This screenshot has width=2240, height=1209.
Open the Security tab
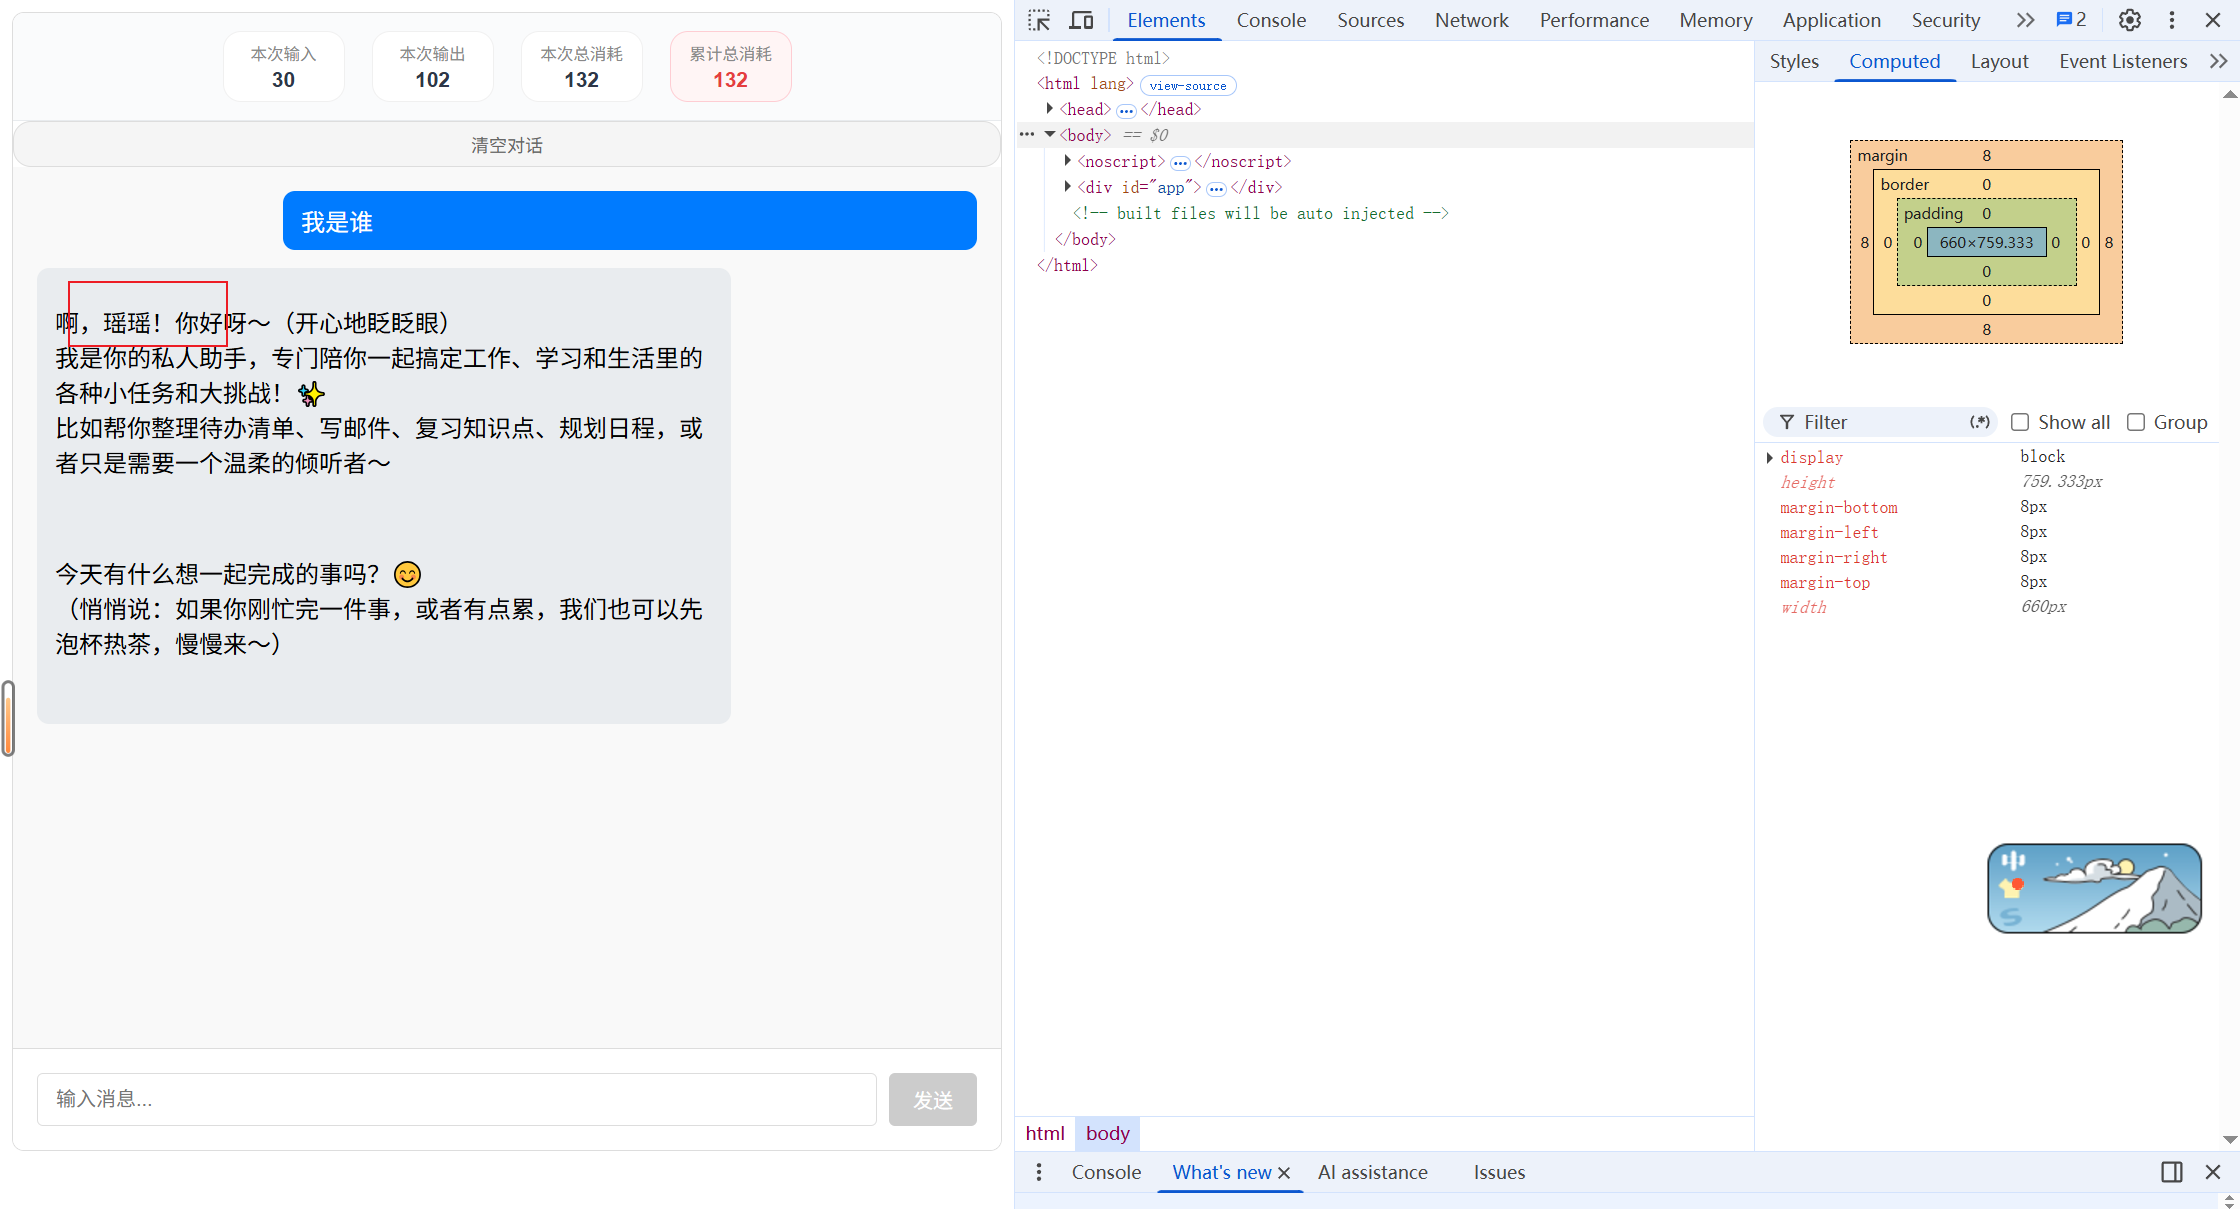click(x=1945, y=20)
